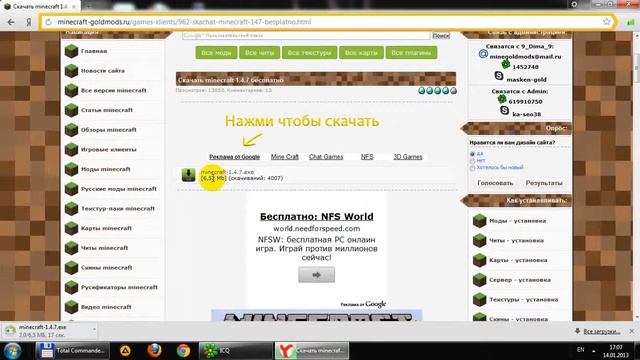Viewport: 640px width, 360px height.
Task: Open 'Русские моды minecraft' in the sidebar
Action: 119,189
